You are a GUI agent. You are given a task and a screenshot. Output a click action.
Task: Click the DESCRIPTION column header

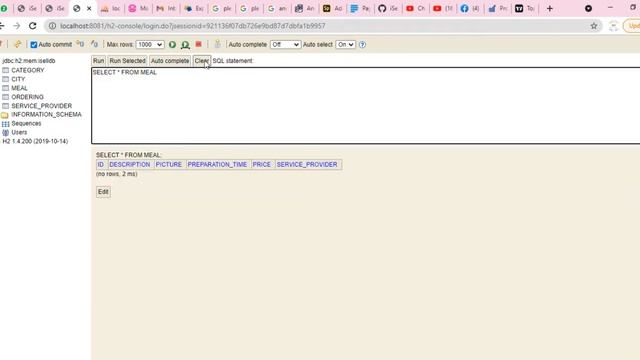[x=130, y=164]
